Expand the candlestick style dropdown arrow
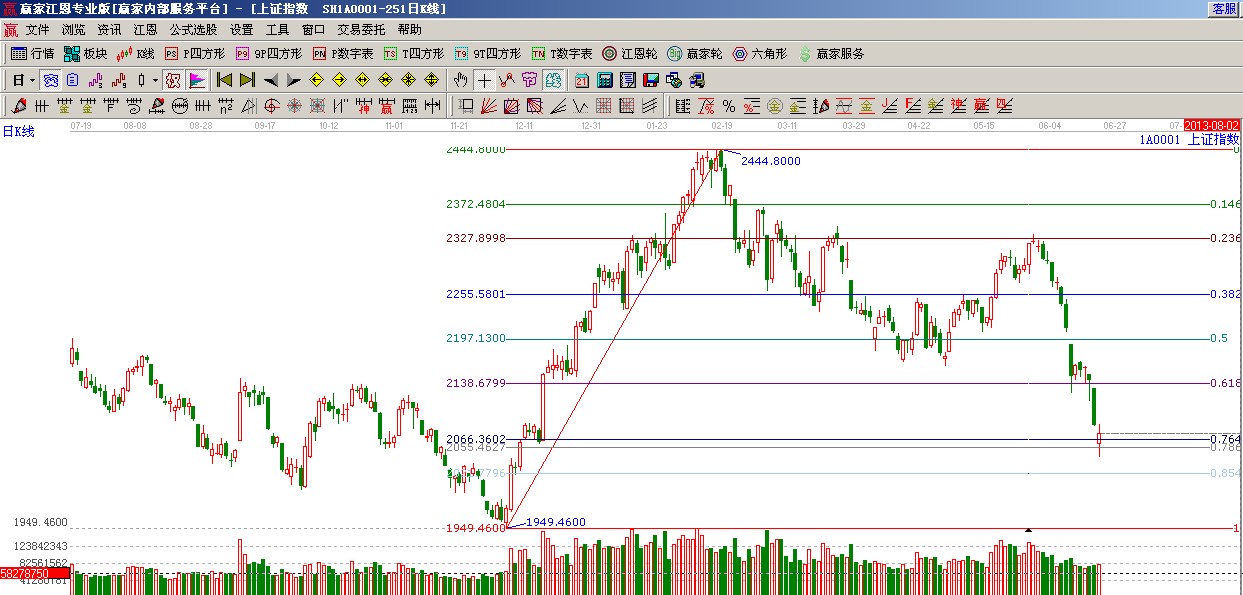Viewport: 1243px width, 595px height. (x=155, y=80)
